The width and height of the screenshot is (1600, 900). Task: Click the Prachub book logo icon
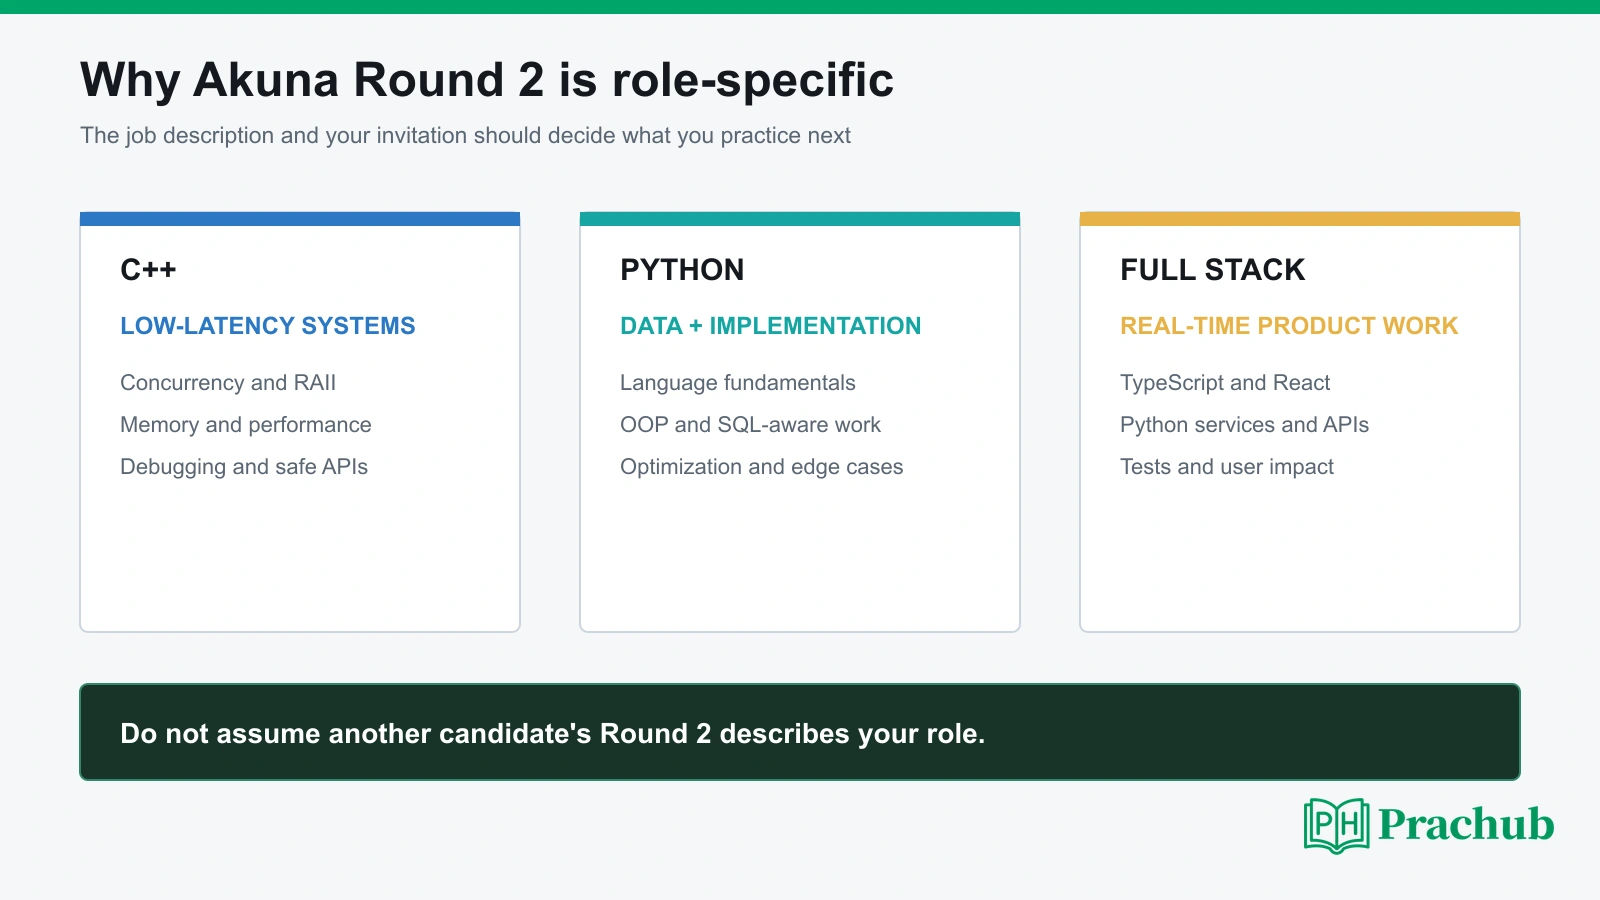[x=1337, y=825]
